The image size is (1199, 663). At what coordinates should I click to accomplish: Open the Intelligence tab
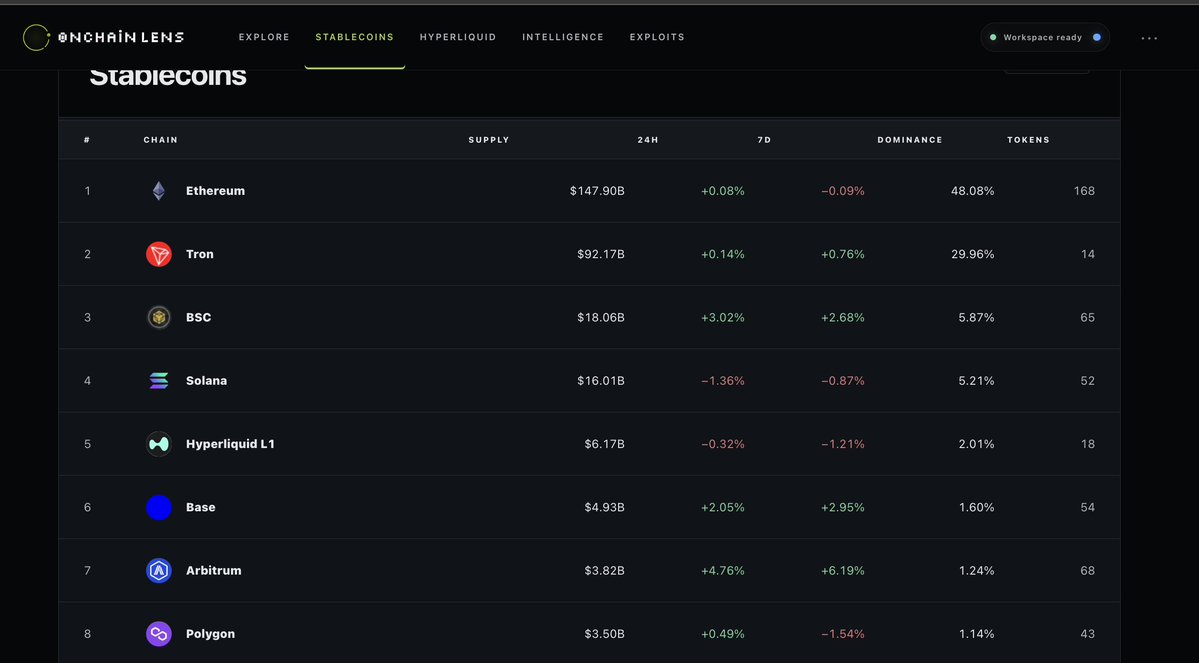(563, 37)
